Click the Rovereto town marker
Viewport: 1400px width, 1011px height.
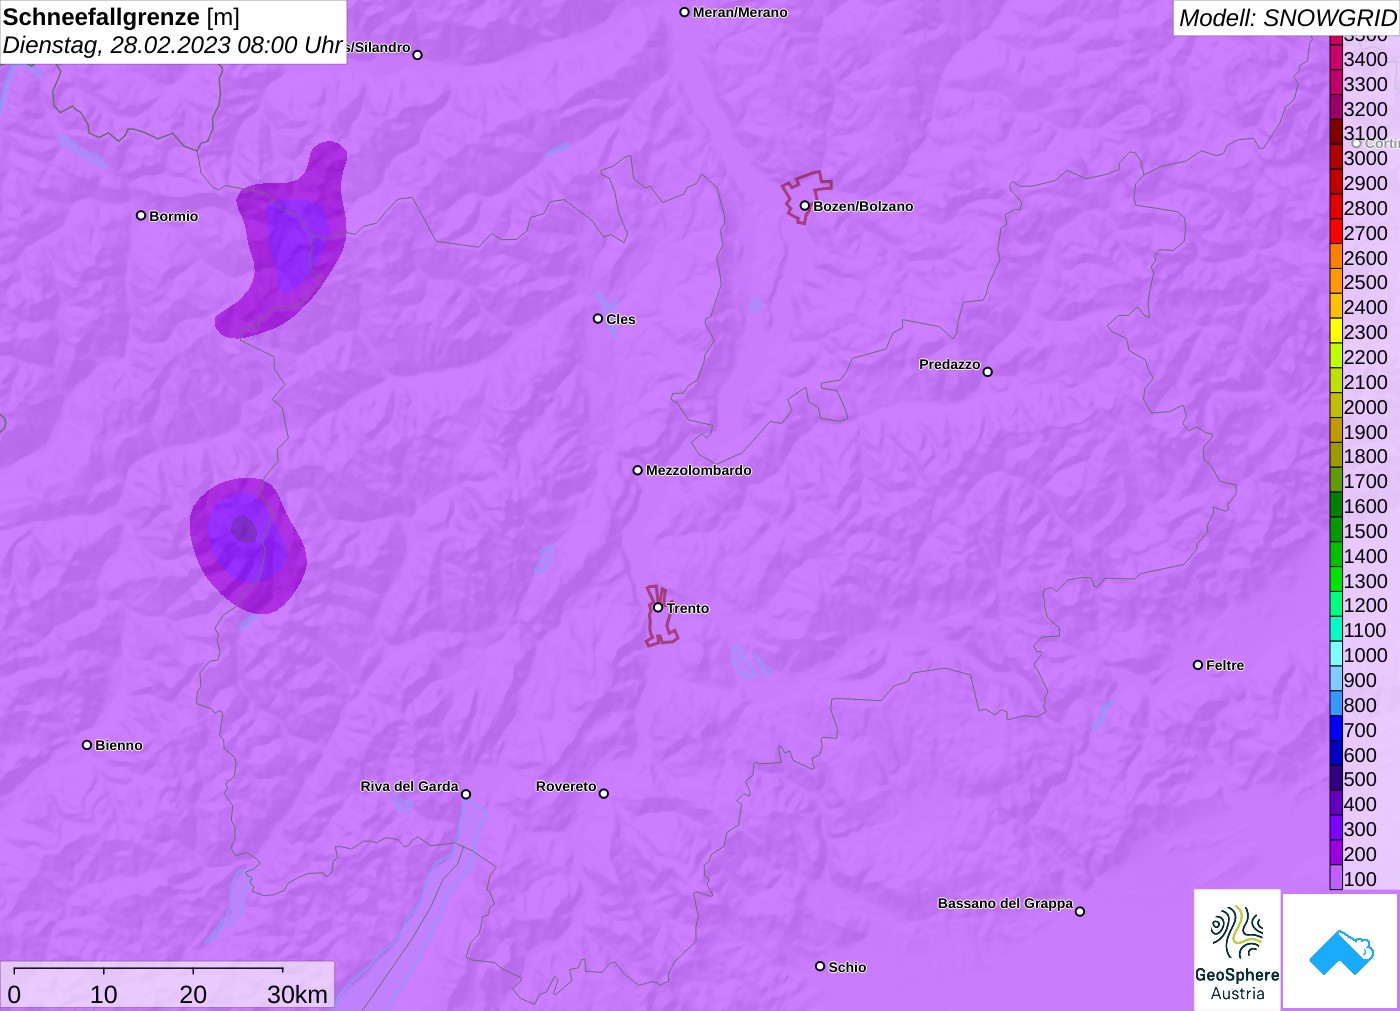pos(603,794)
